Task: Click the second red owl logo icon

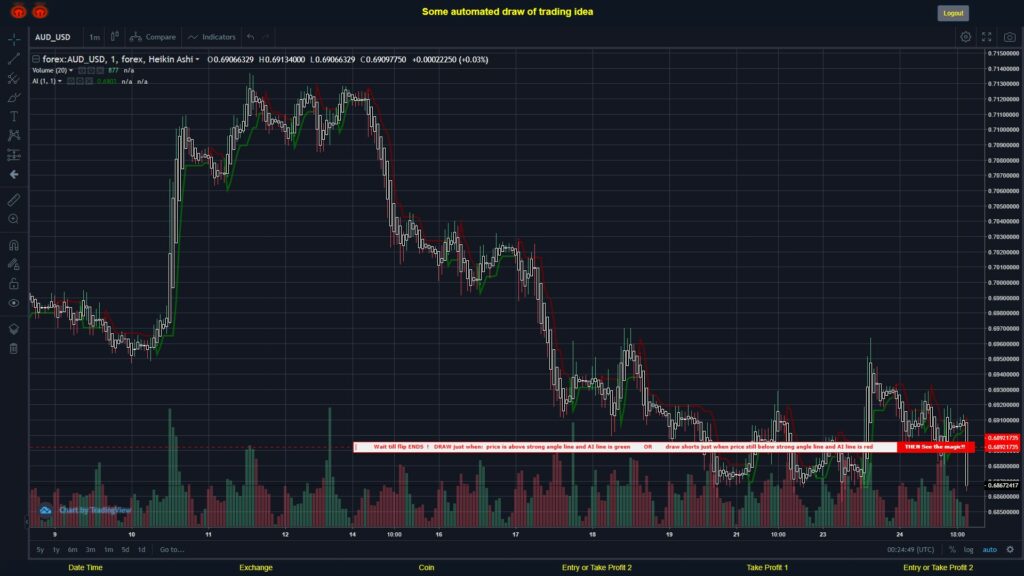Action: (x=40, y=11)
